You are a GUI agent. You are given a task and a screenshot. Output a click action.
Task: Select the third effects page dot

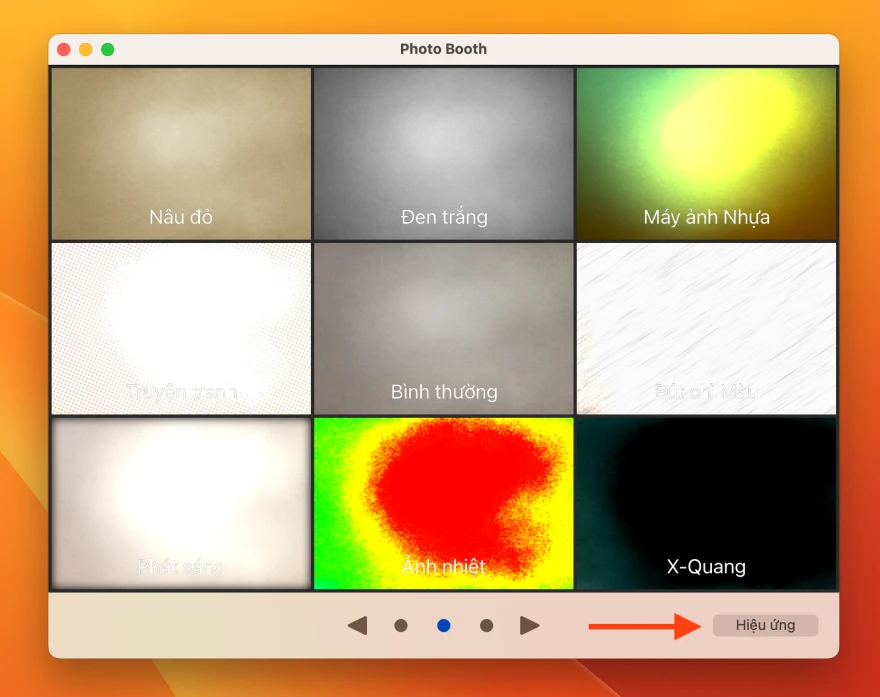click(x=486, y=626)
